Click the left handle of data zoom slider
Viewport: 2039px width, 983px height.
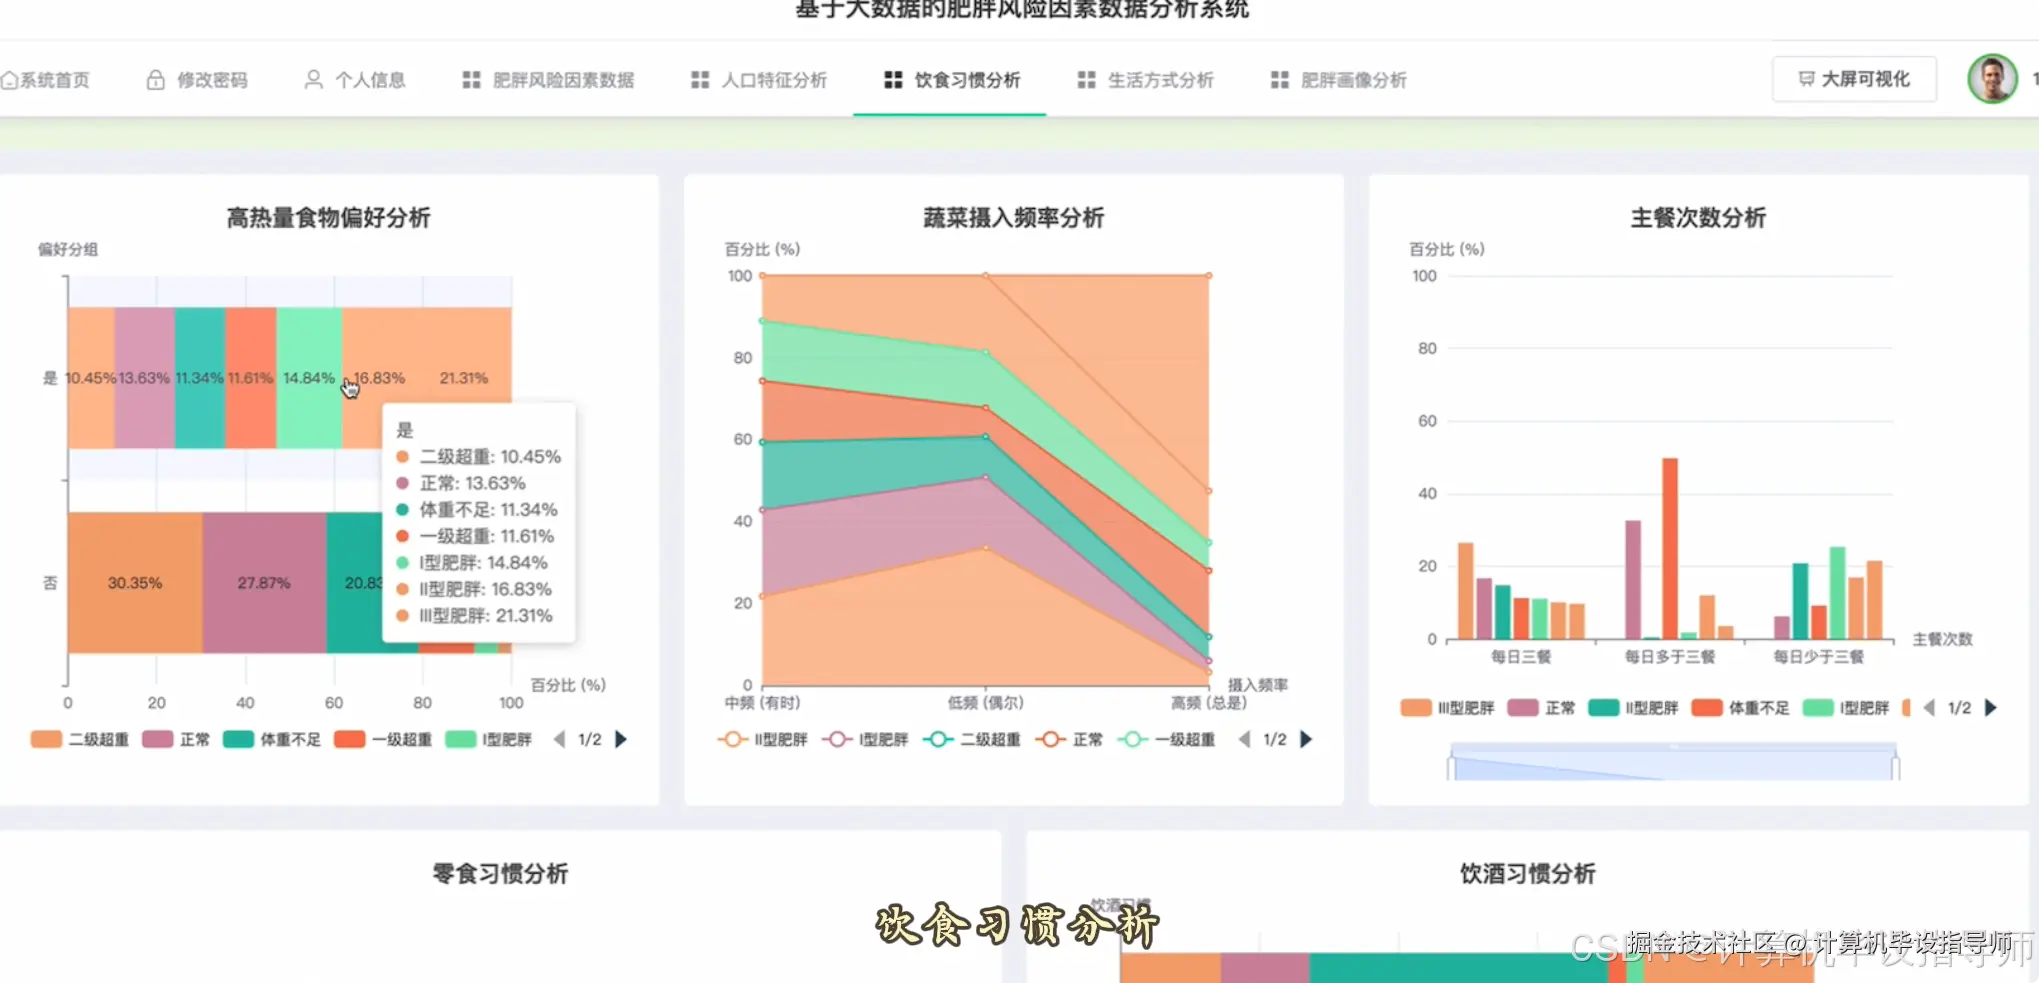pyautogui.click(x=1450, y=767)
